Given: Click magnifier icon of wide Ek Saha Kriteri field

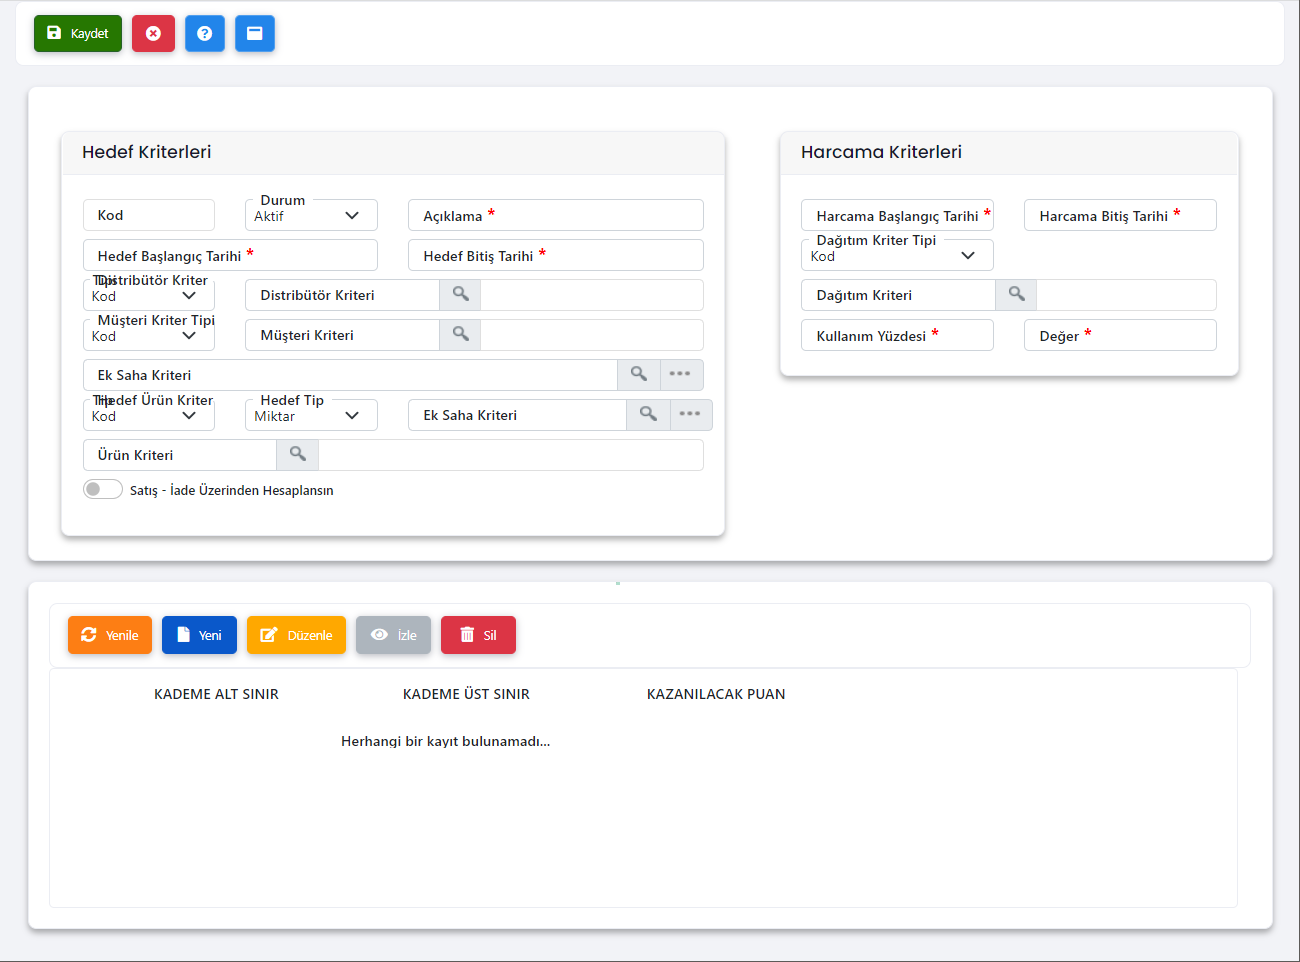Looking at the screenshot, I should click(x=639, y=374).
